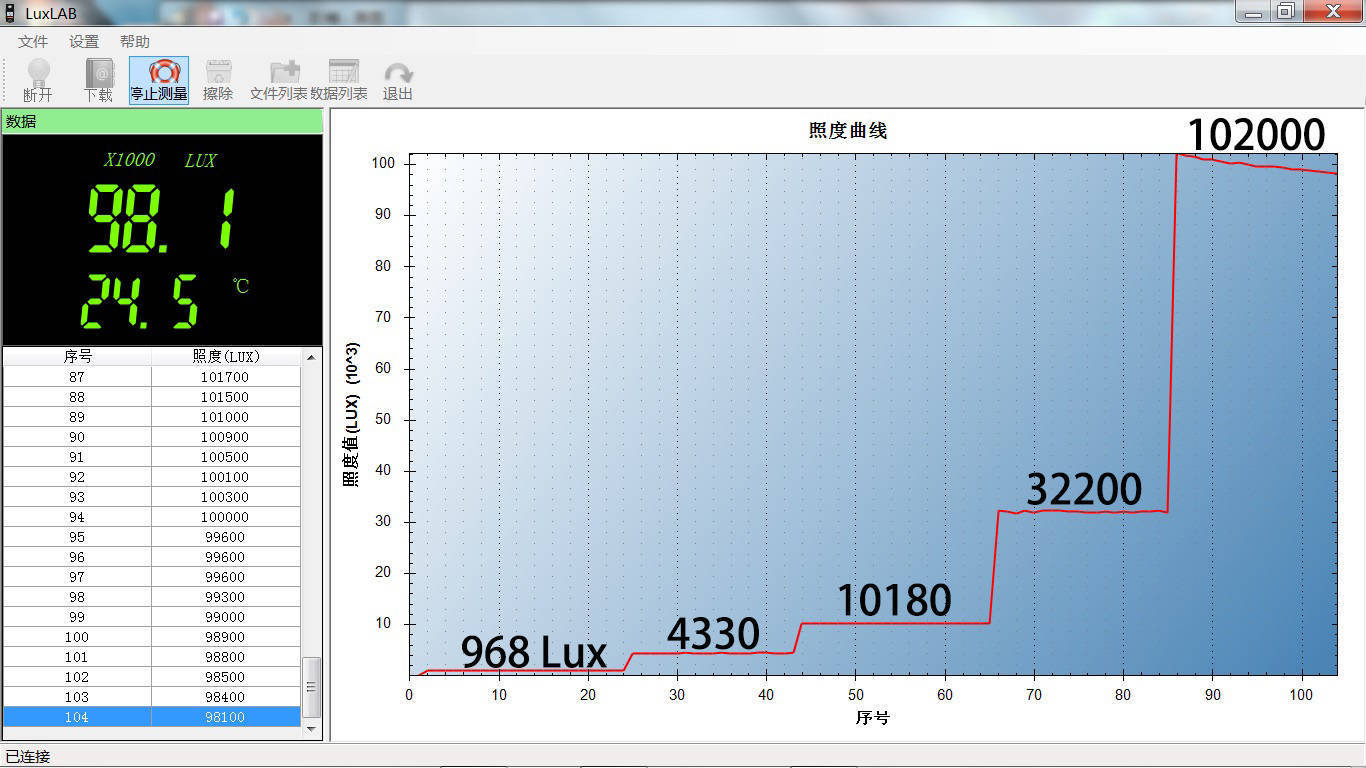Click the X1000 range indicator
Viewport: 1366px width, 768px height.
tap(130, 160)
